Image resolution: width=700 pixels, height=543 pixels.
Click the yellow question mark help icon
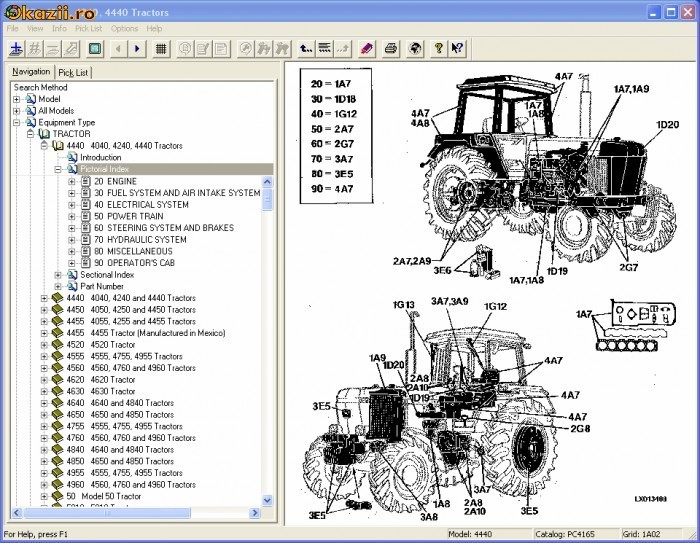(439, 49)
